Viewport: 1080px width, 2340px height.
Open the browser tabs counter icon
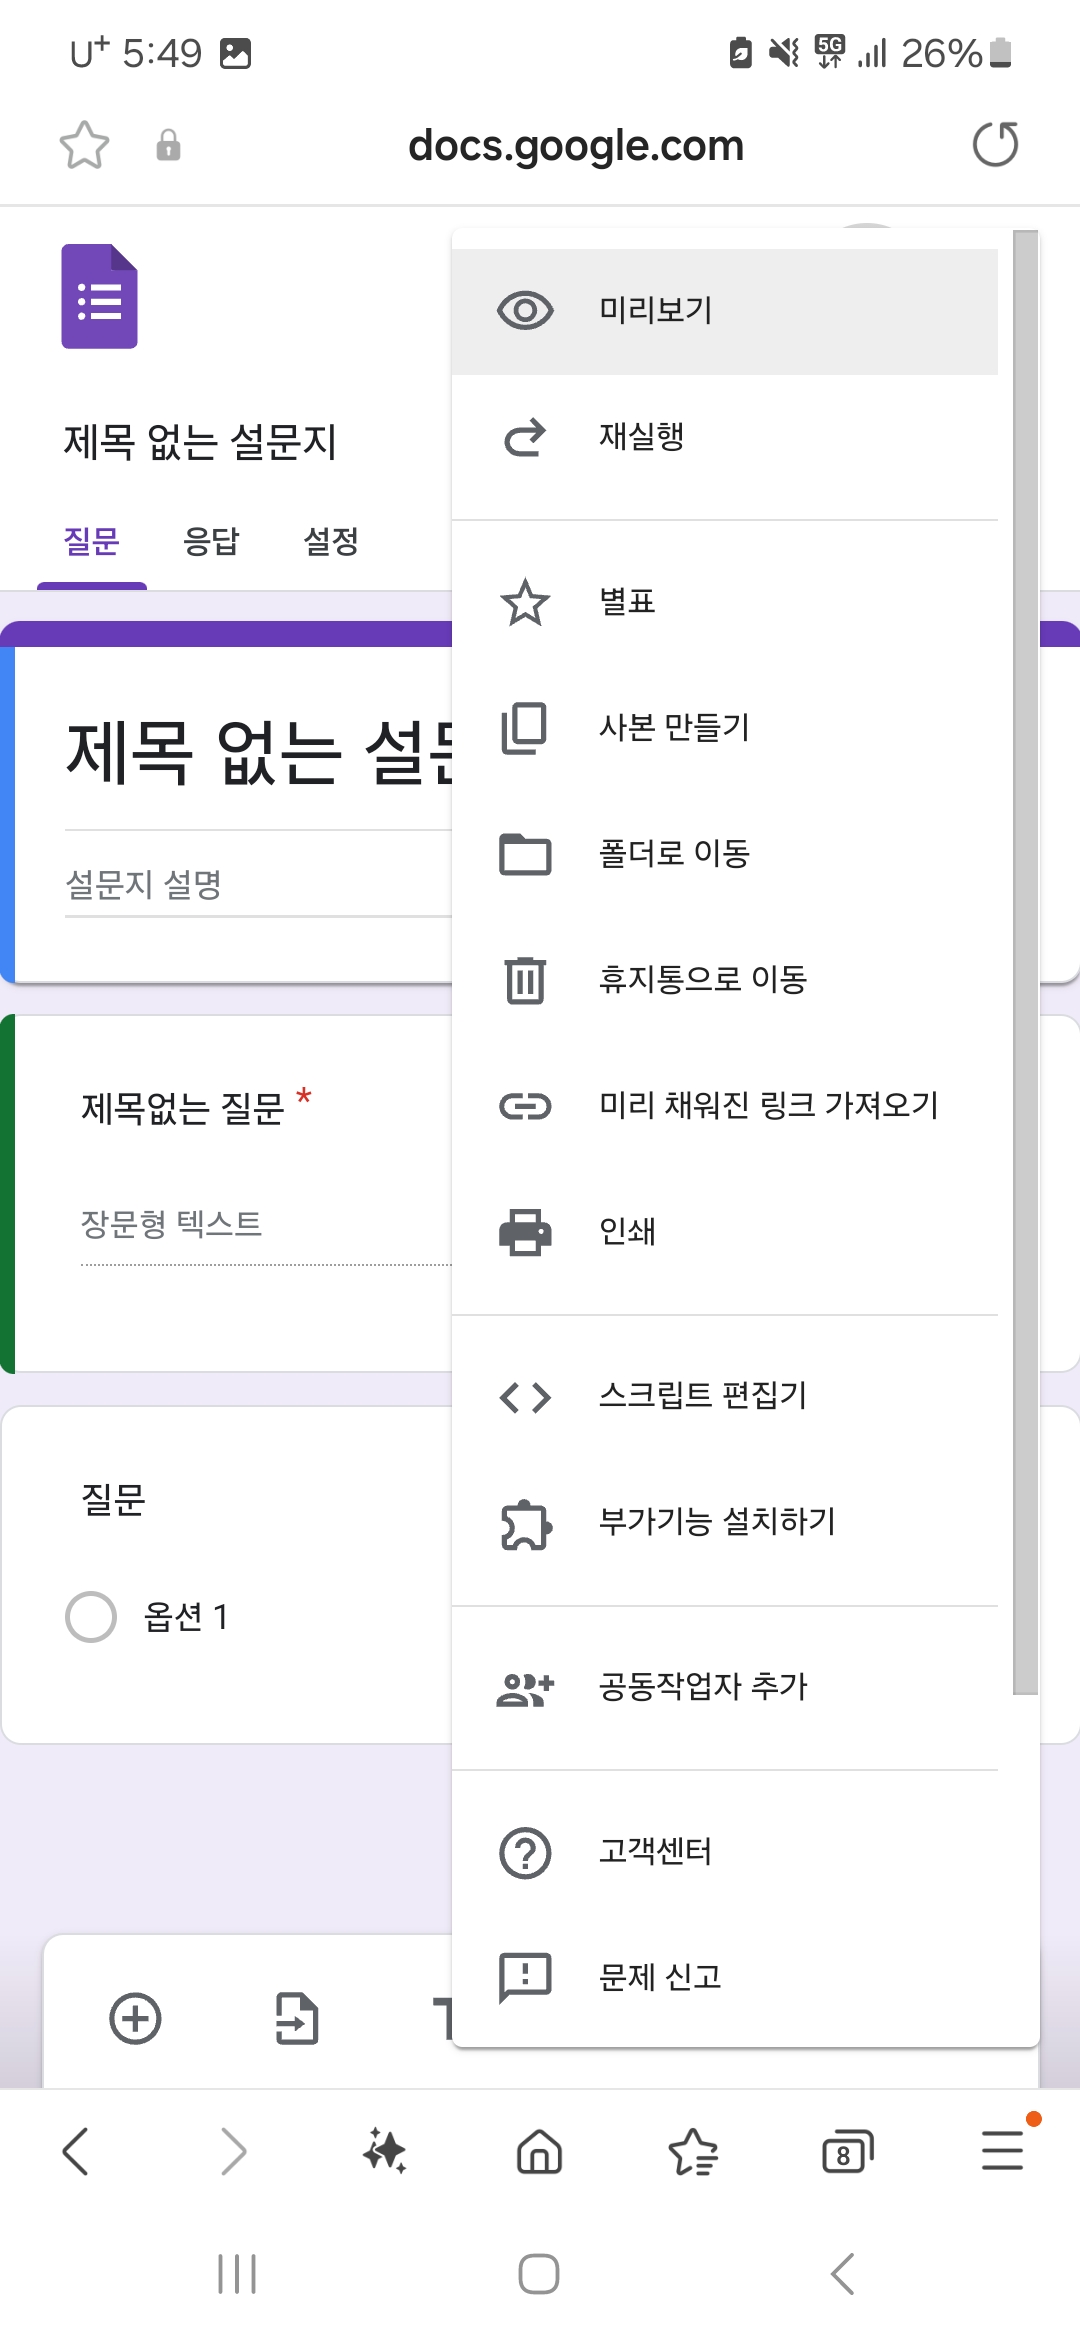tap(847, 2152)
